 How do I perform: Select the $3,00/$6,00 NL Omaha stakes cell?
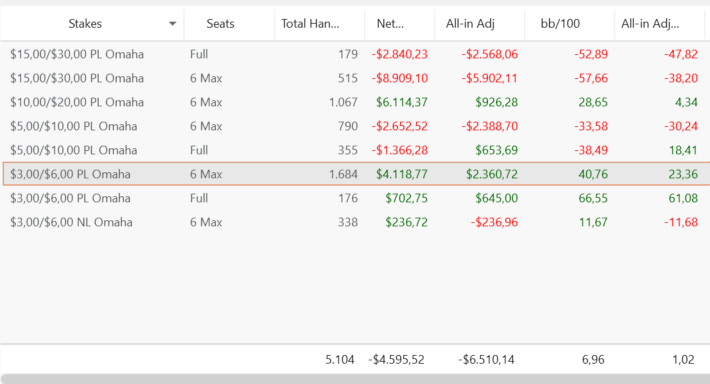pyautogui.click(x=71, y=222)
